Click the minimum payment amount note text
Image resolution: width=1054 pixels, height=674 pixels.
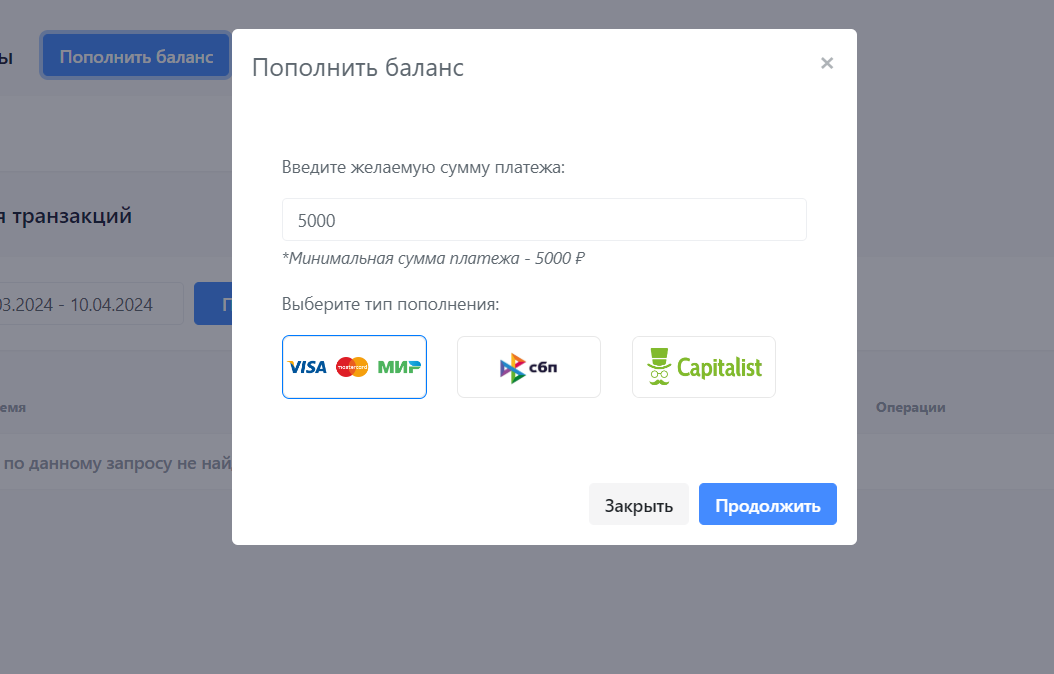tap(434, 259)
